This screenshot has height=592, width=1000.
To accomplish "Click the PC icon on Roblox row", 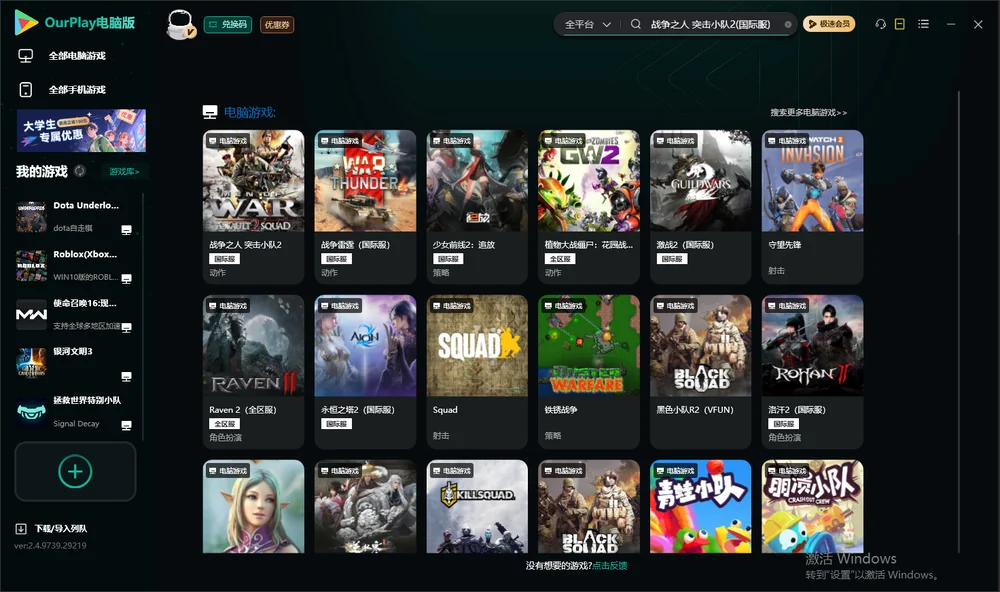I will coord(126,279).
